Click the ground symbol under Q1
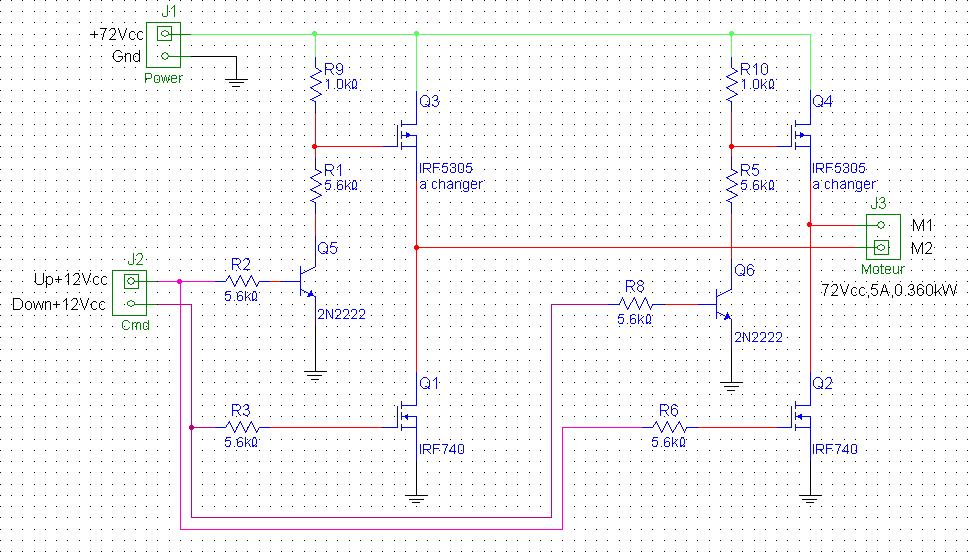The image size is (972, 556). click(416, 499)
